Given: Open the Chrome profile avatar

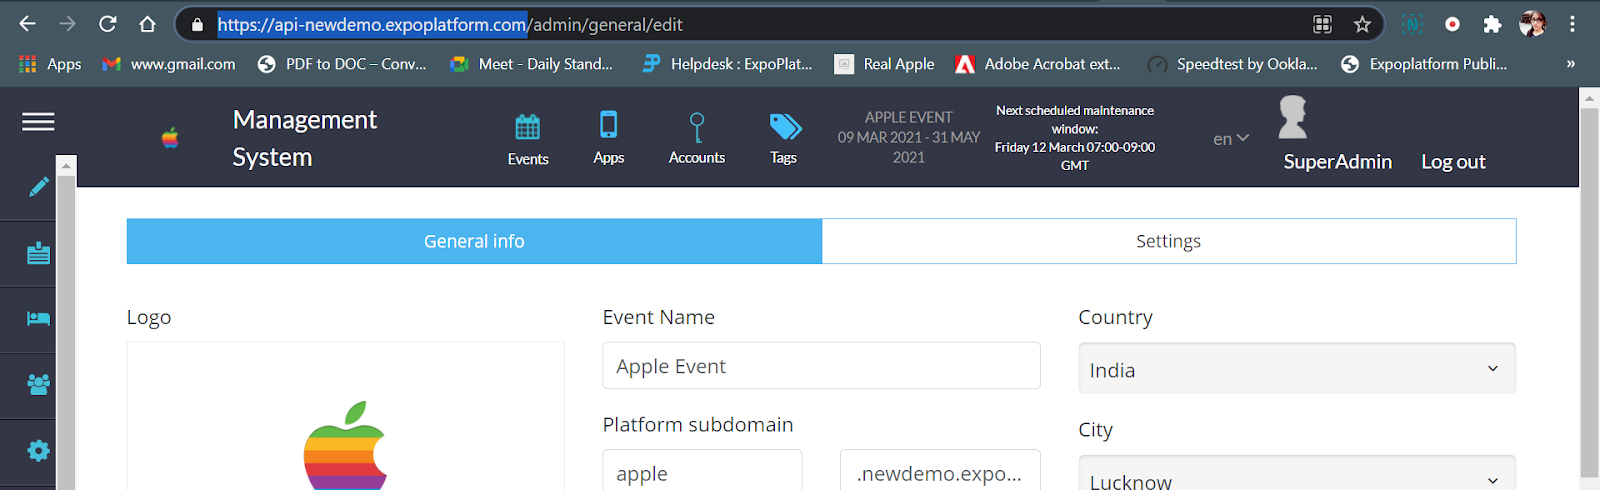Looking at the screenshot, I should tap(1532, 24).
